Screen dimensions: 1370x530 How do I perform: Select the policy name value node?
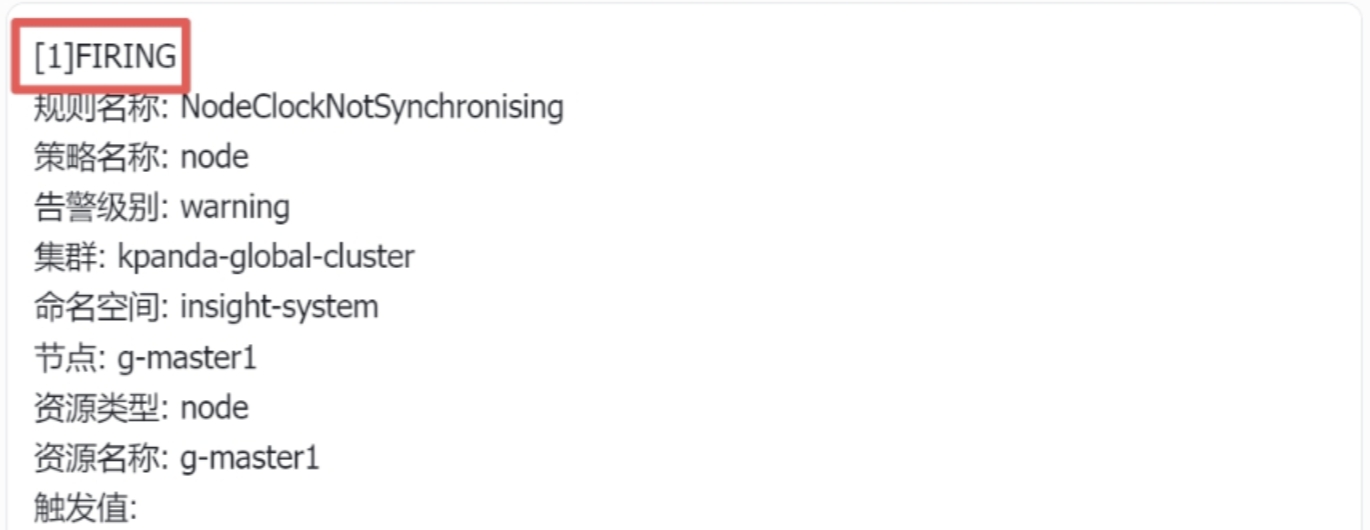coord(214,157)
